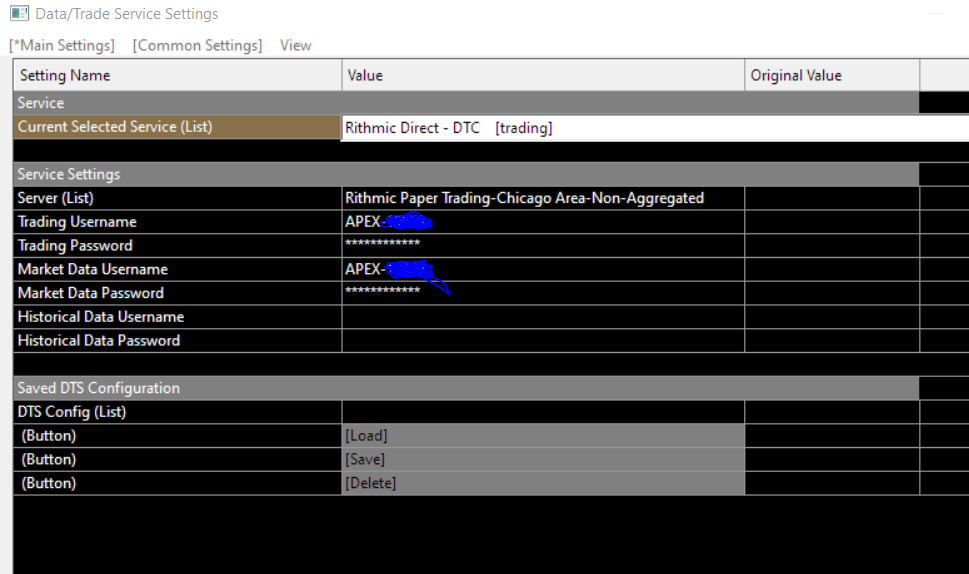Click the Market Data Username value field
The width and height of the screenshot is (969, 574).
pyautogui.click(x=543, y=269)
